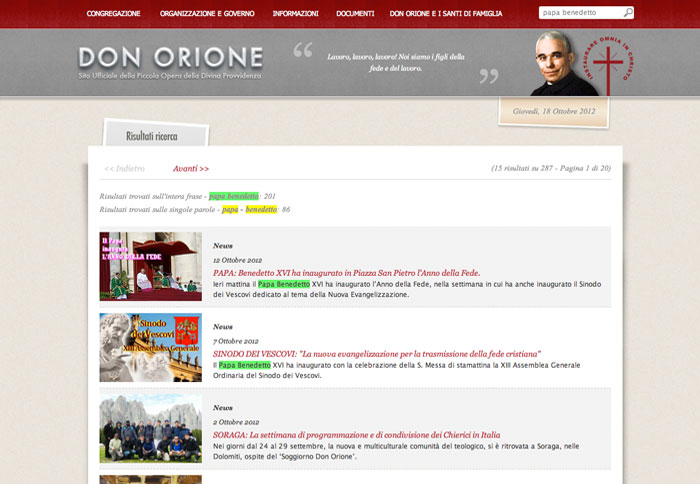The width and height of the screenshot is (700, 484).
Task: Click highlighted 'papa benedetto' phrase in summary
Action: click(233, 196)
